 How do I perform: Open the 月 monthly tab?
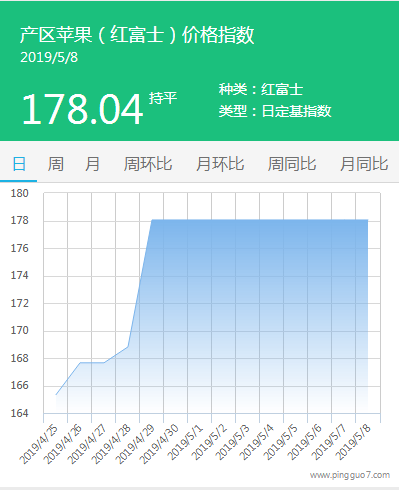[x=92, y=164]
